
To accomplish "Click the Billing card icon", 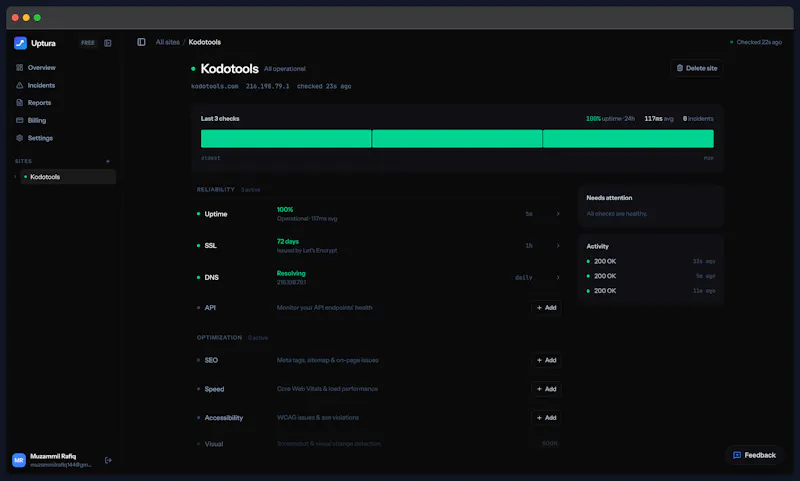I will click(x=19, y=120).
